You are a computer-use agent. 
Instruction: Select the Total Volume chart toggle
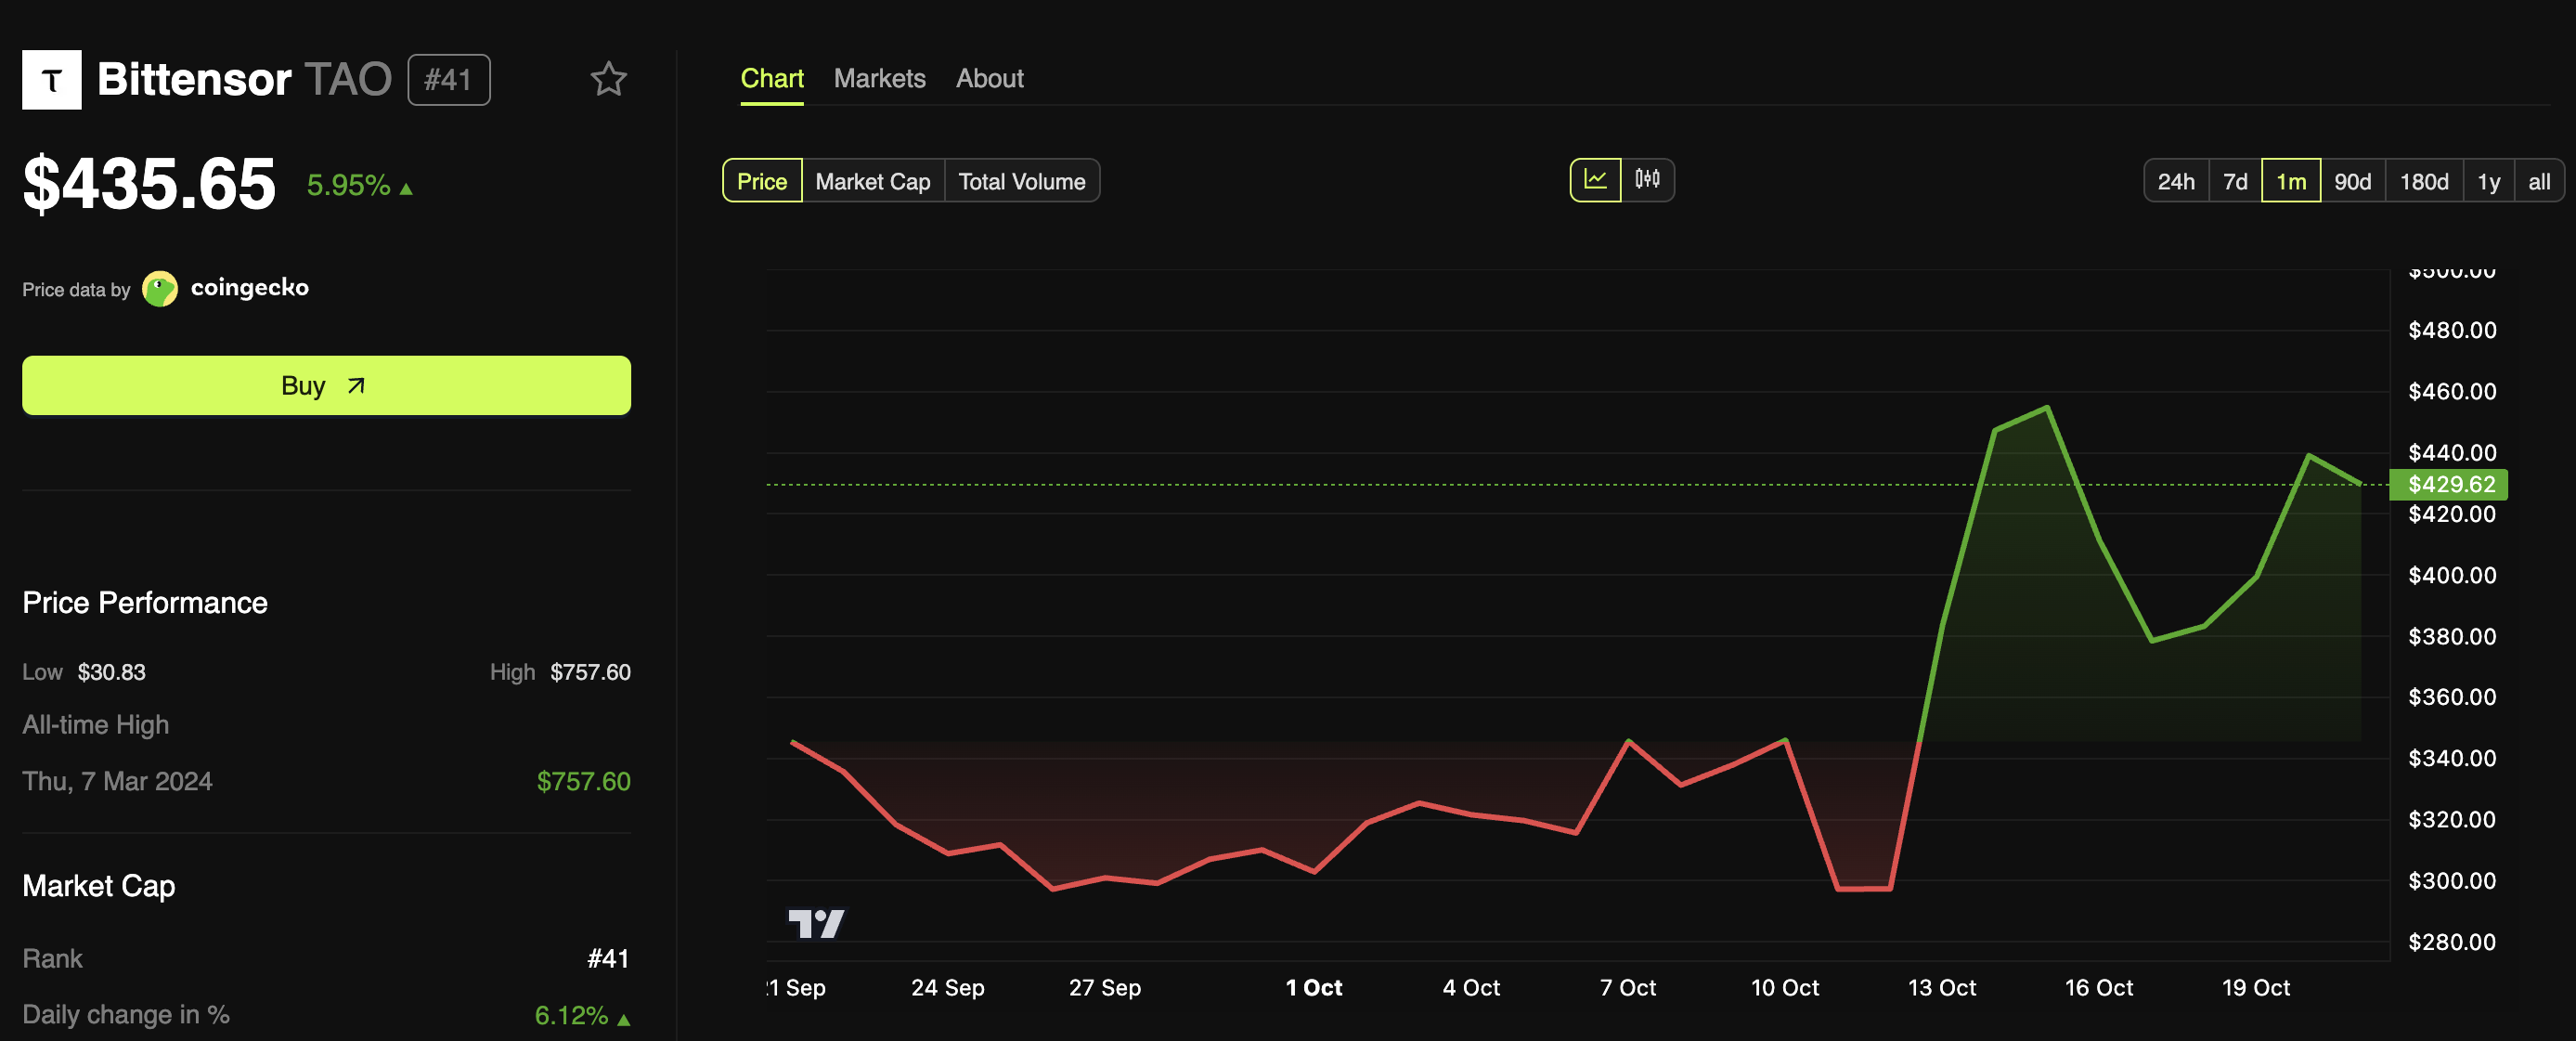click(x=1021, y=181)
